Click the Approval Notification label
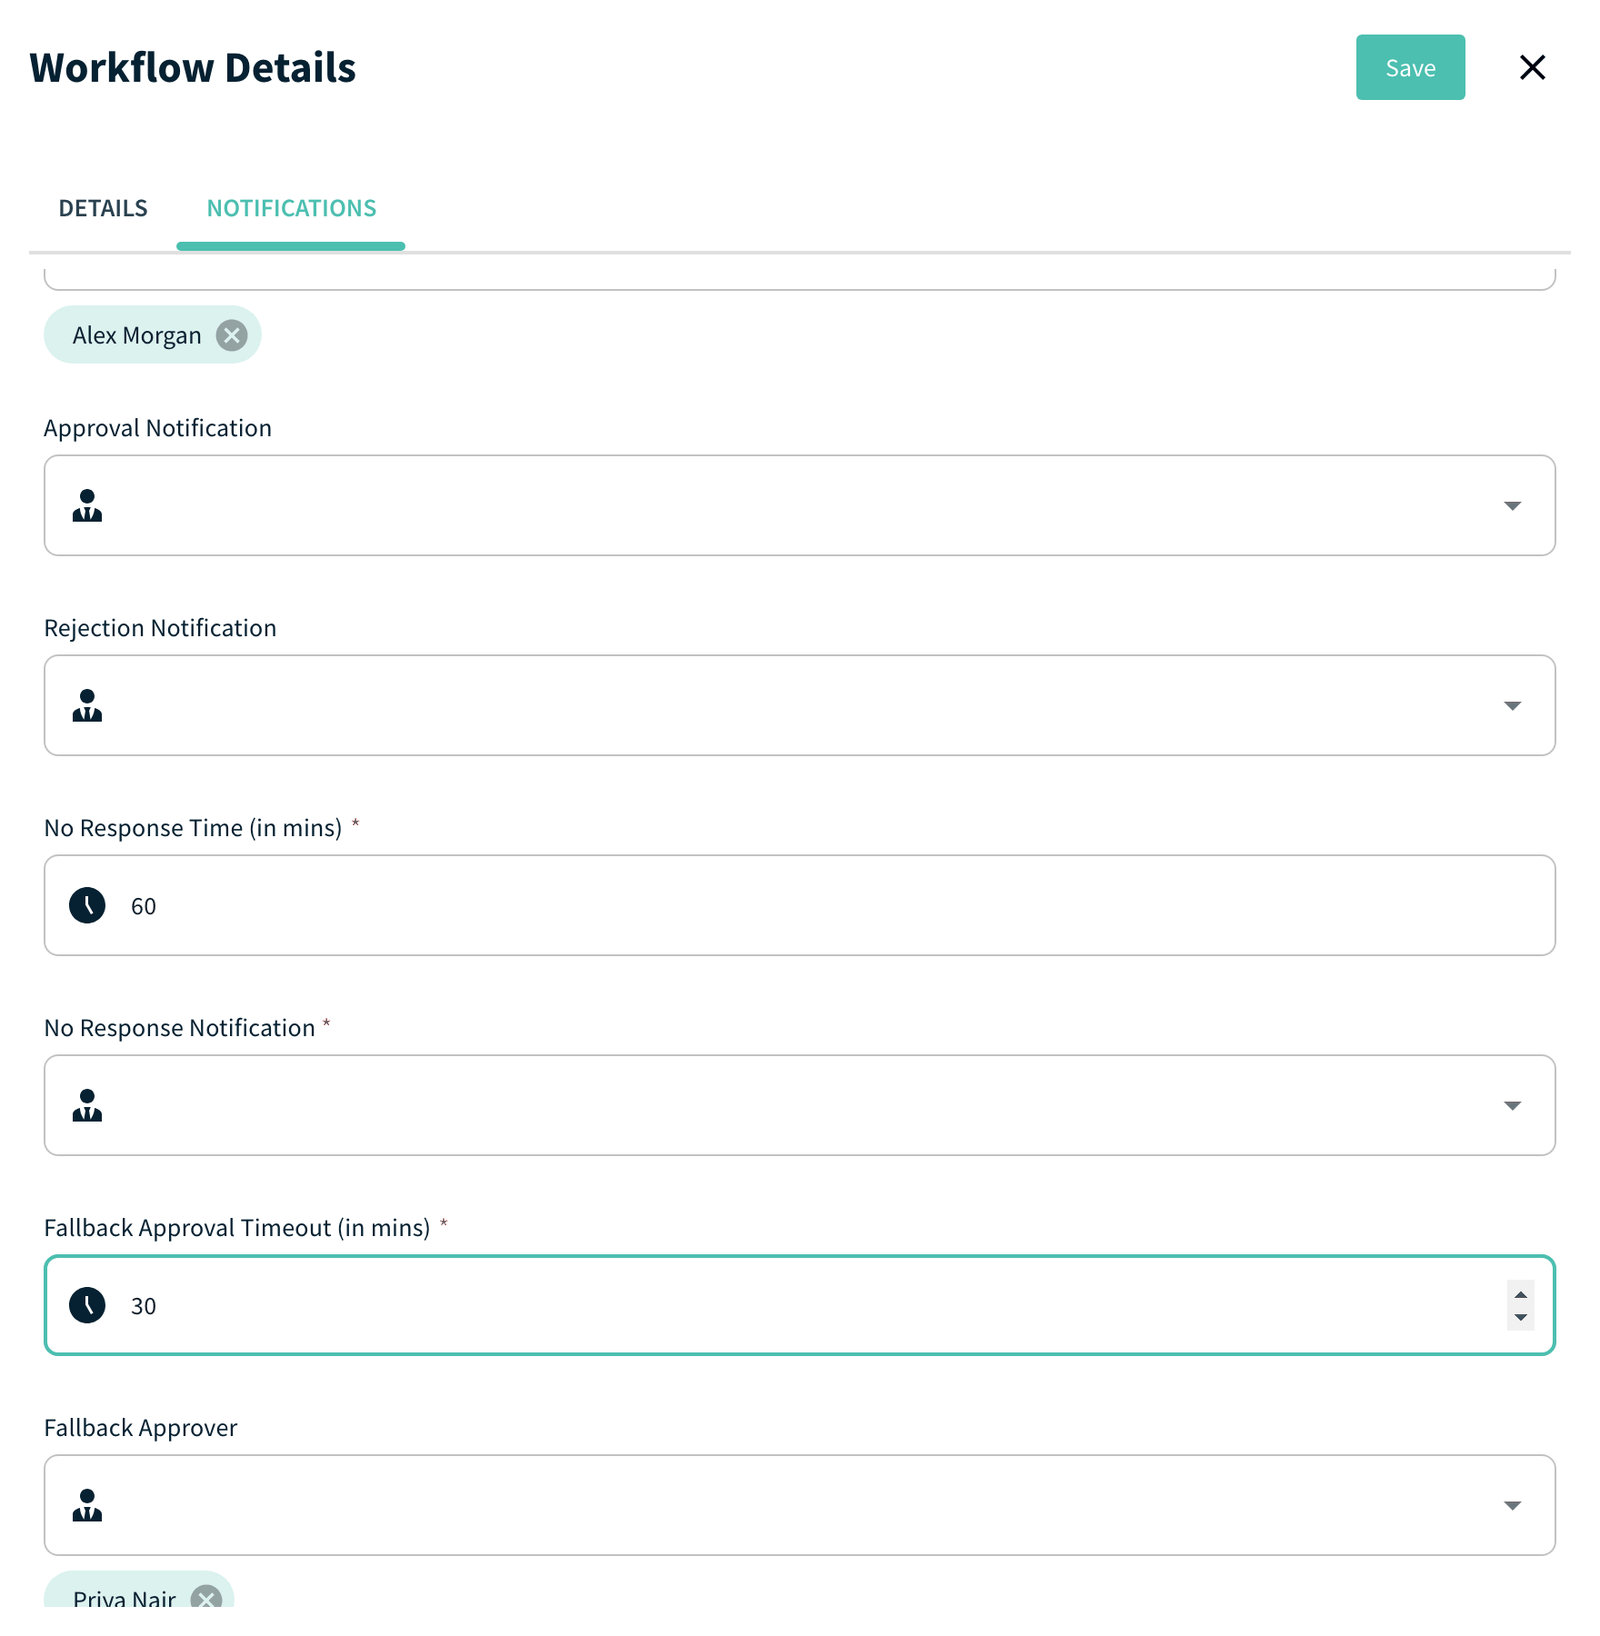Screen dimensions: 1600x1636 point(158,428)
